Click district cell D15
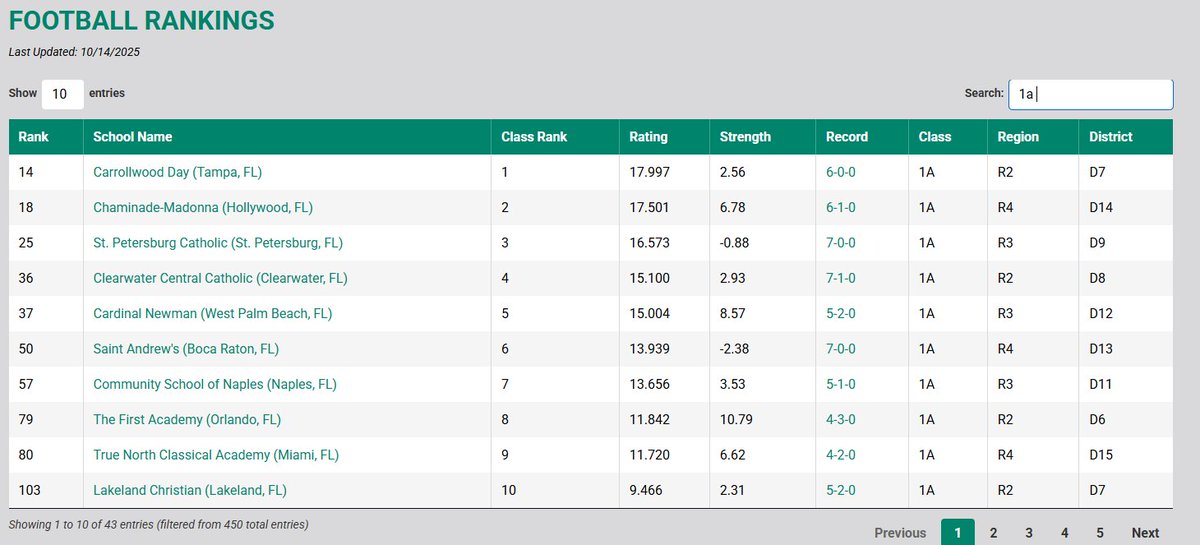Image resolution: width=1200 pixels, height=545 pixels. pos(1101,455)
